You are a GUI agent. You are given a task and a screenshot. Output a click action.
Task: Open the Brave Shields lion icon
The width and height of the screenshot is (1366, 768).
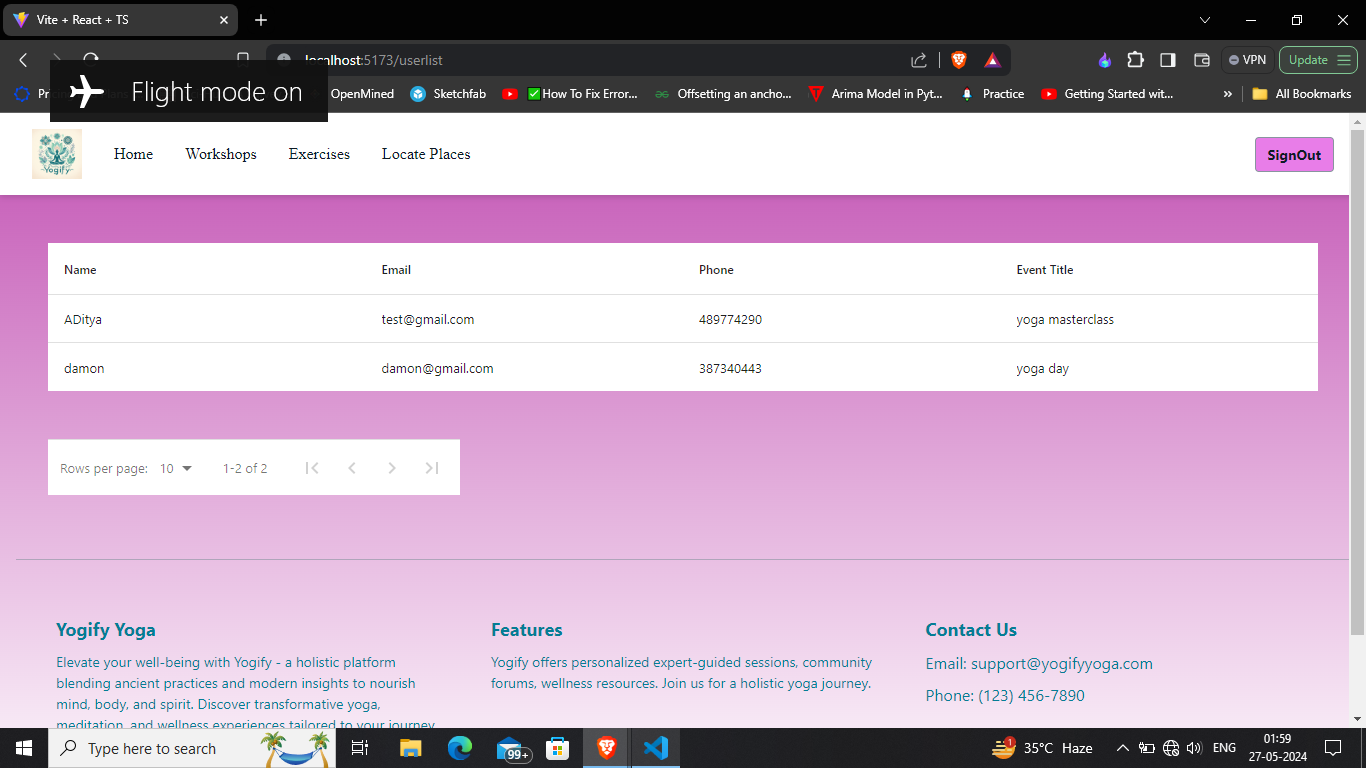(x=959, y=60)
